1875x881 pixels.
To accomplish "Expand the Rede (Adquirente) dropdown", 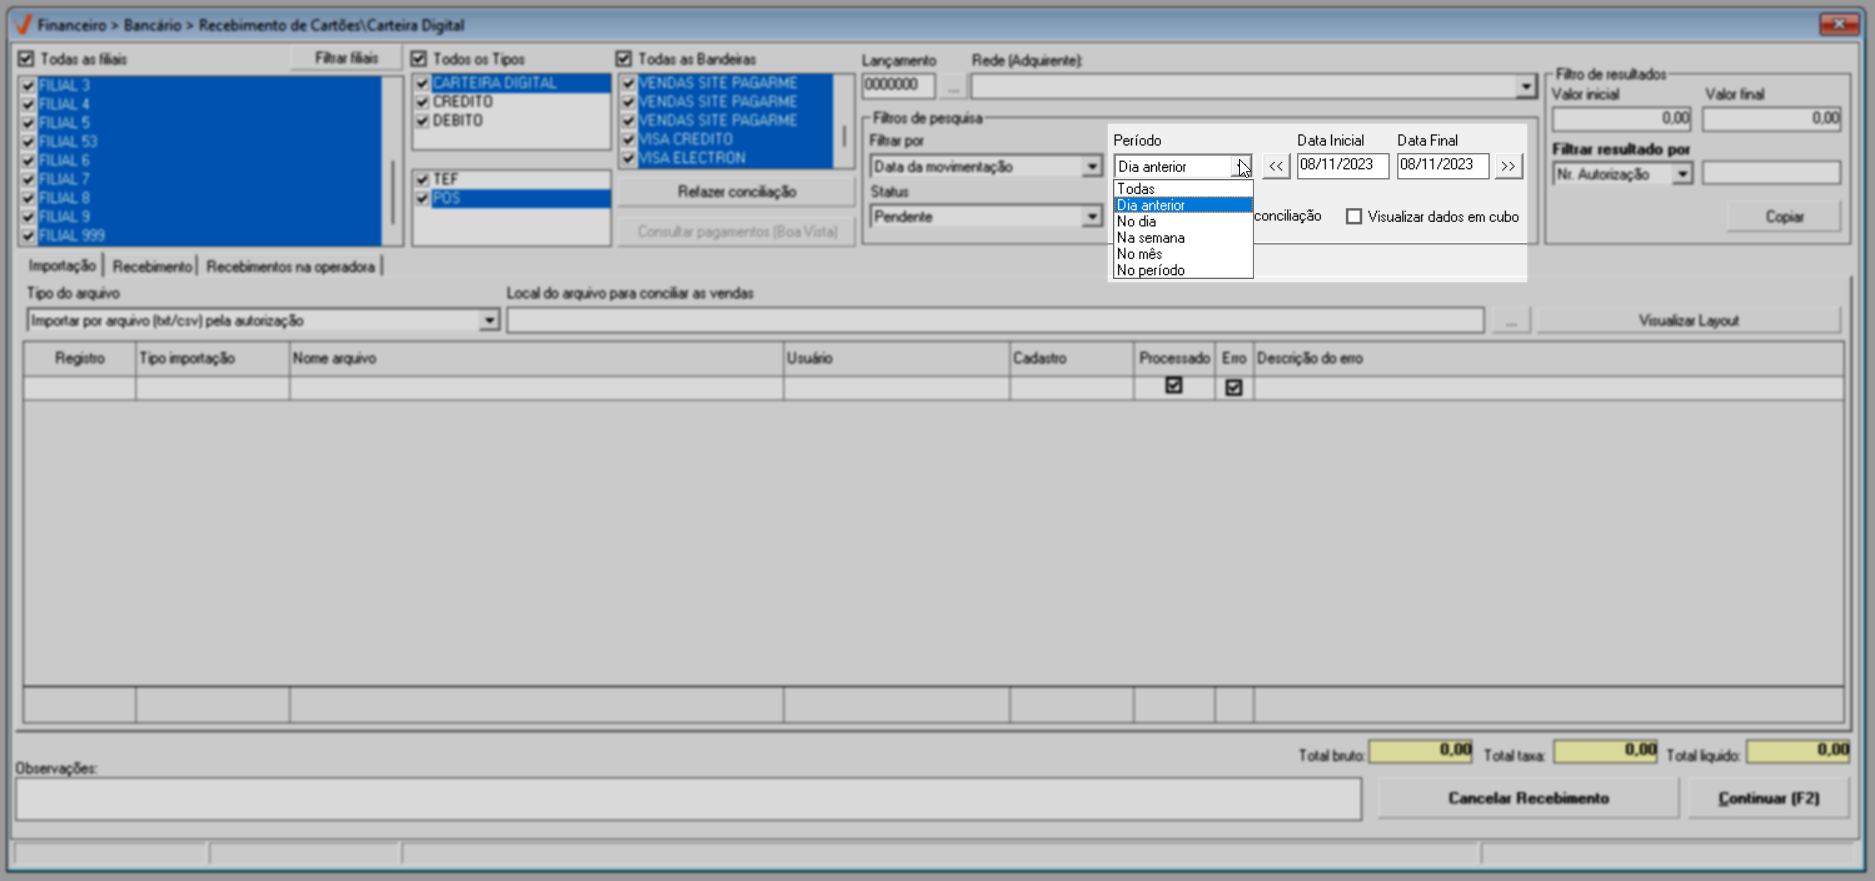I will [1525, 88].
